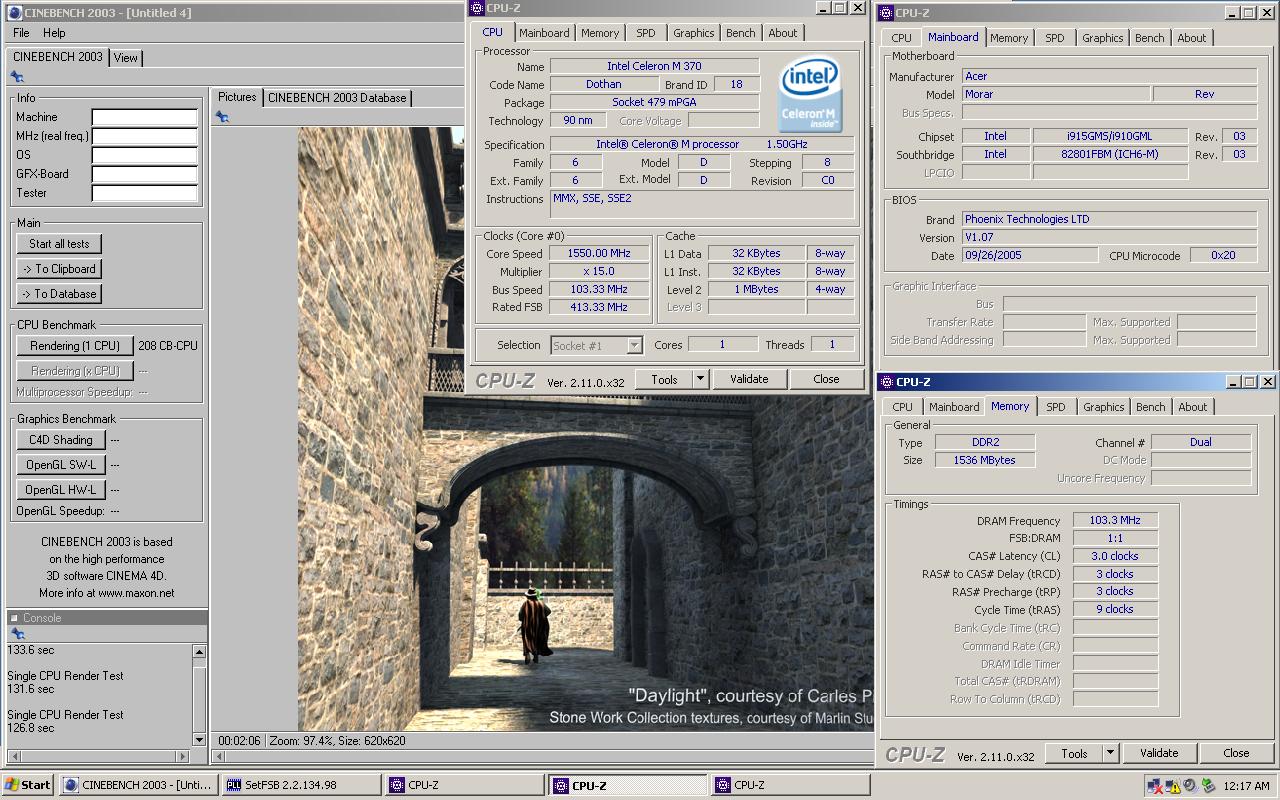The width and height of the screenshot is (1280, 800).
Task: Open Tools dropdown arrow in CPU-Z CPU window
Action: pos(700,379)
